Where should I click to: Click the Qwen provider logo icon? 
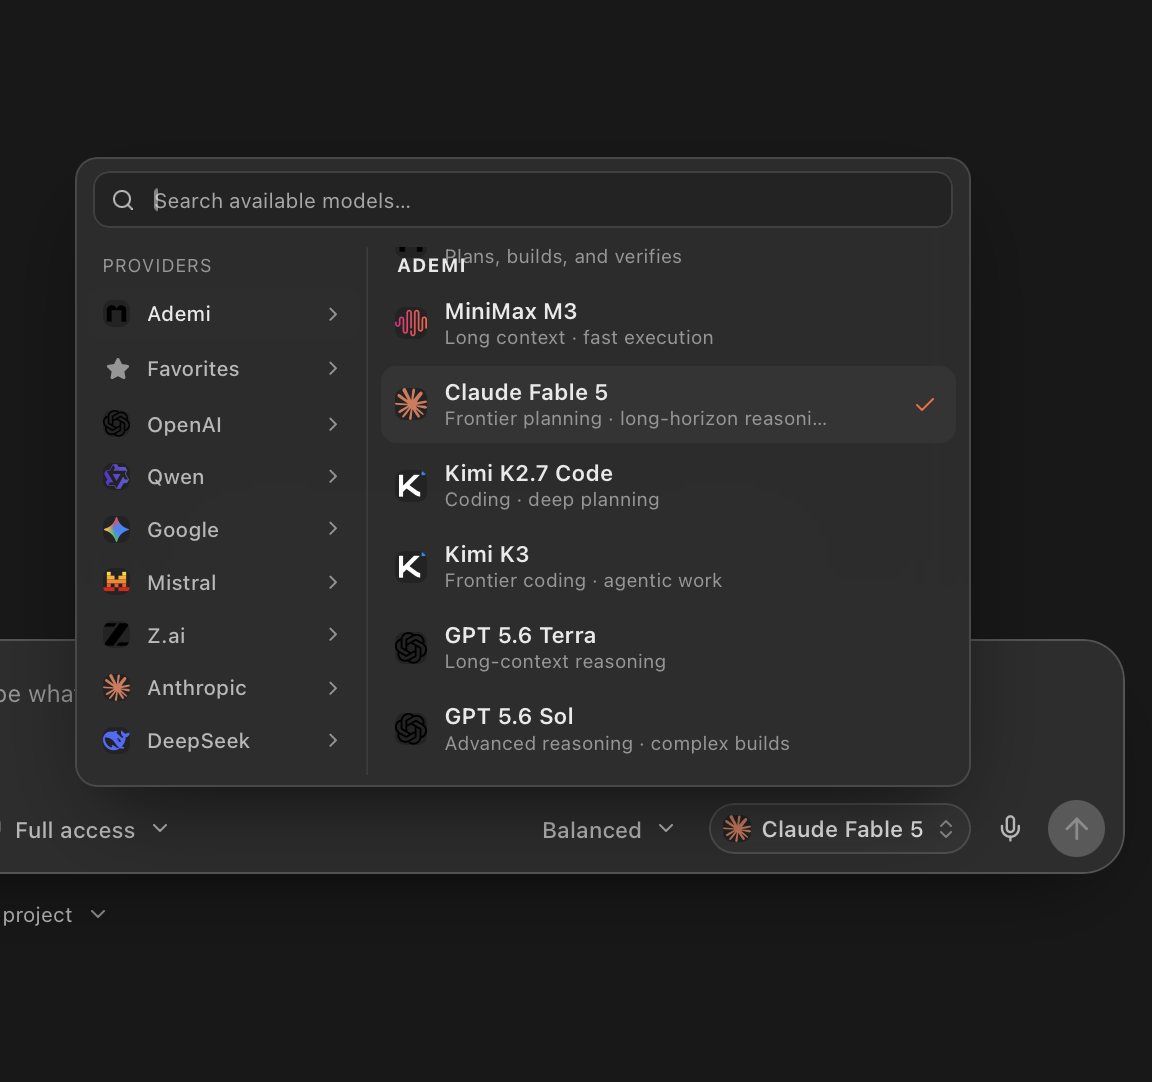(x=117, y=477)
